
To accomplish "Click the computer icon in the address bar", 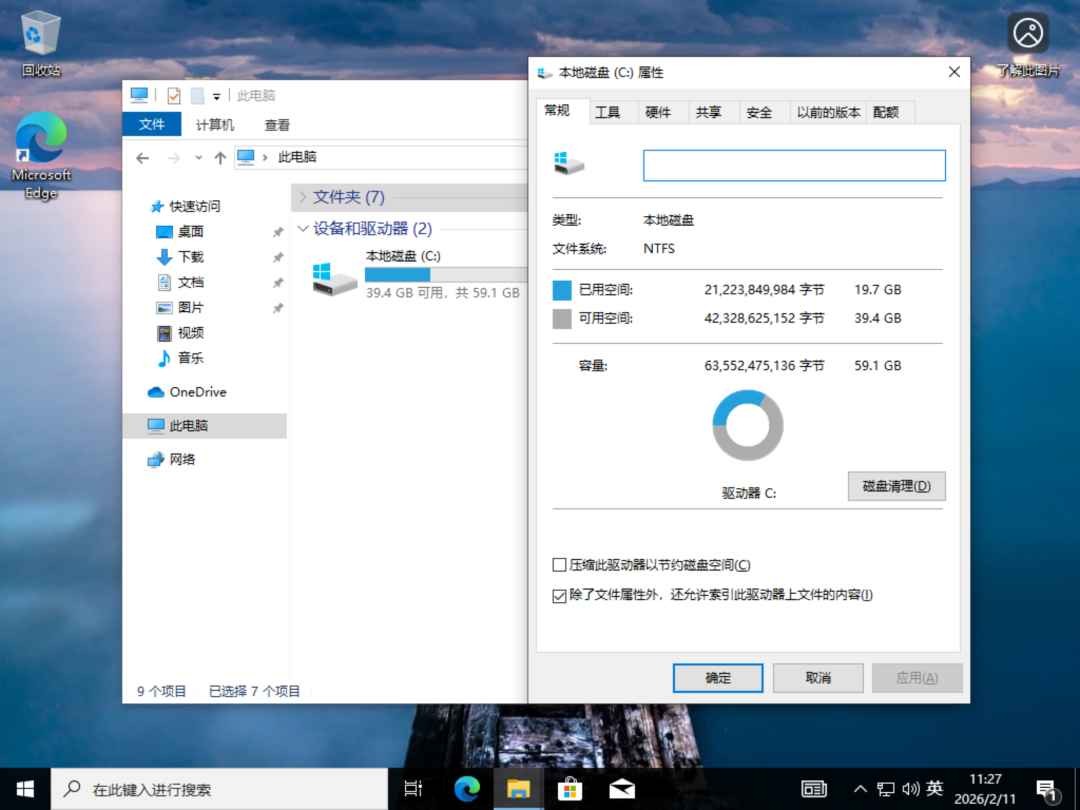I will (x=246, y=157).
